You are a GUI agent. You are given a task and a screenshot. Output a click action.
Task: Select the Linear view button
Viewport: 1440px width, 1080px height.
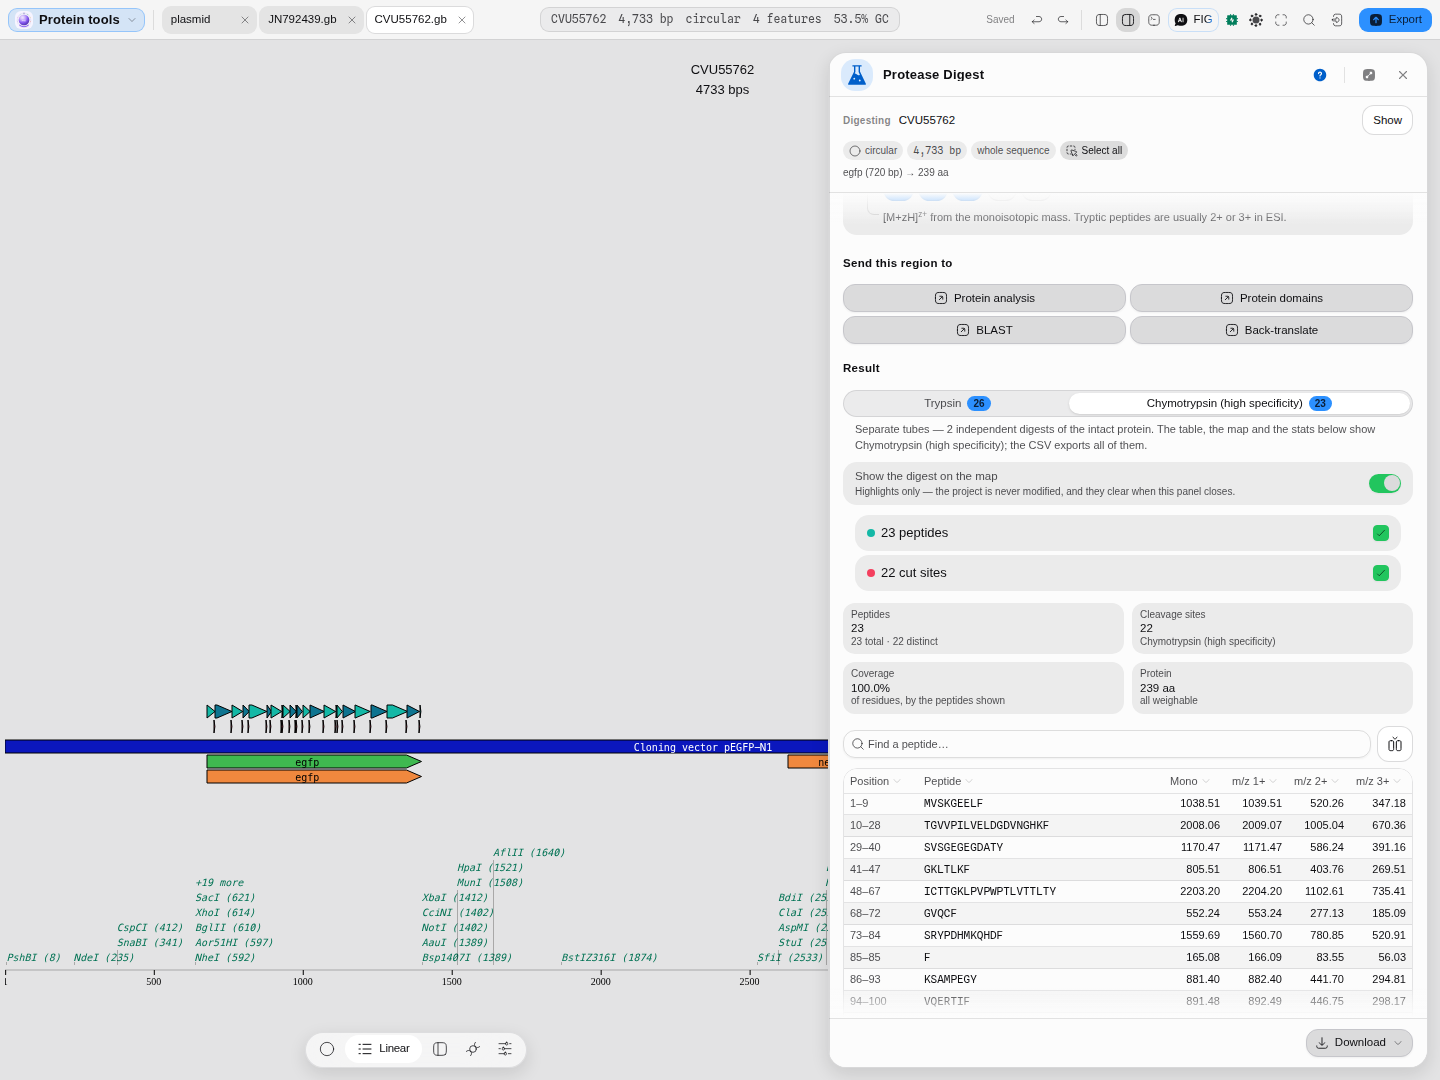click(x=384, y=1049)
